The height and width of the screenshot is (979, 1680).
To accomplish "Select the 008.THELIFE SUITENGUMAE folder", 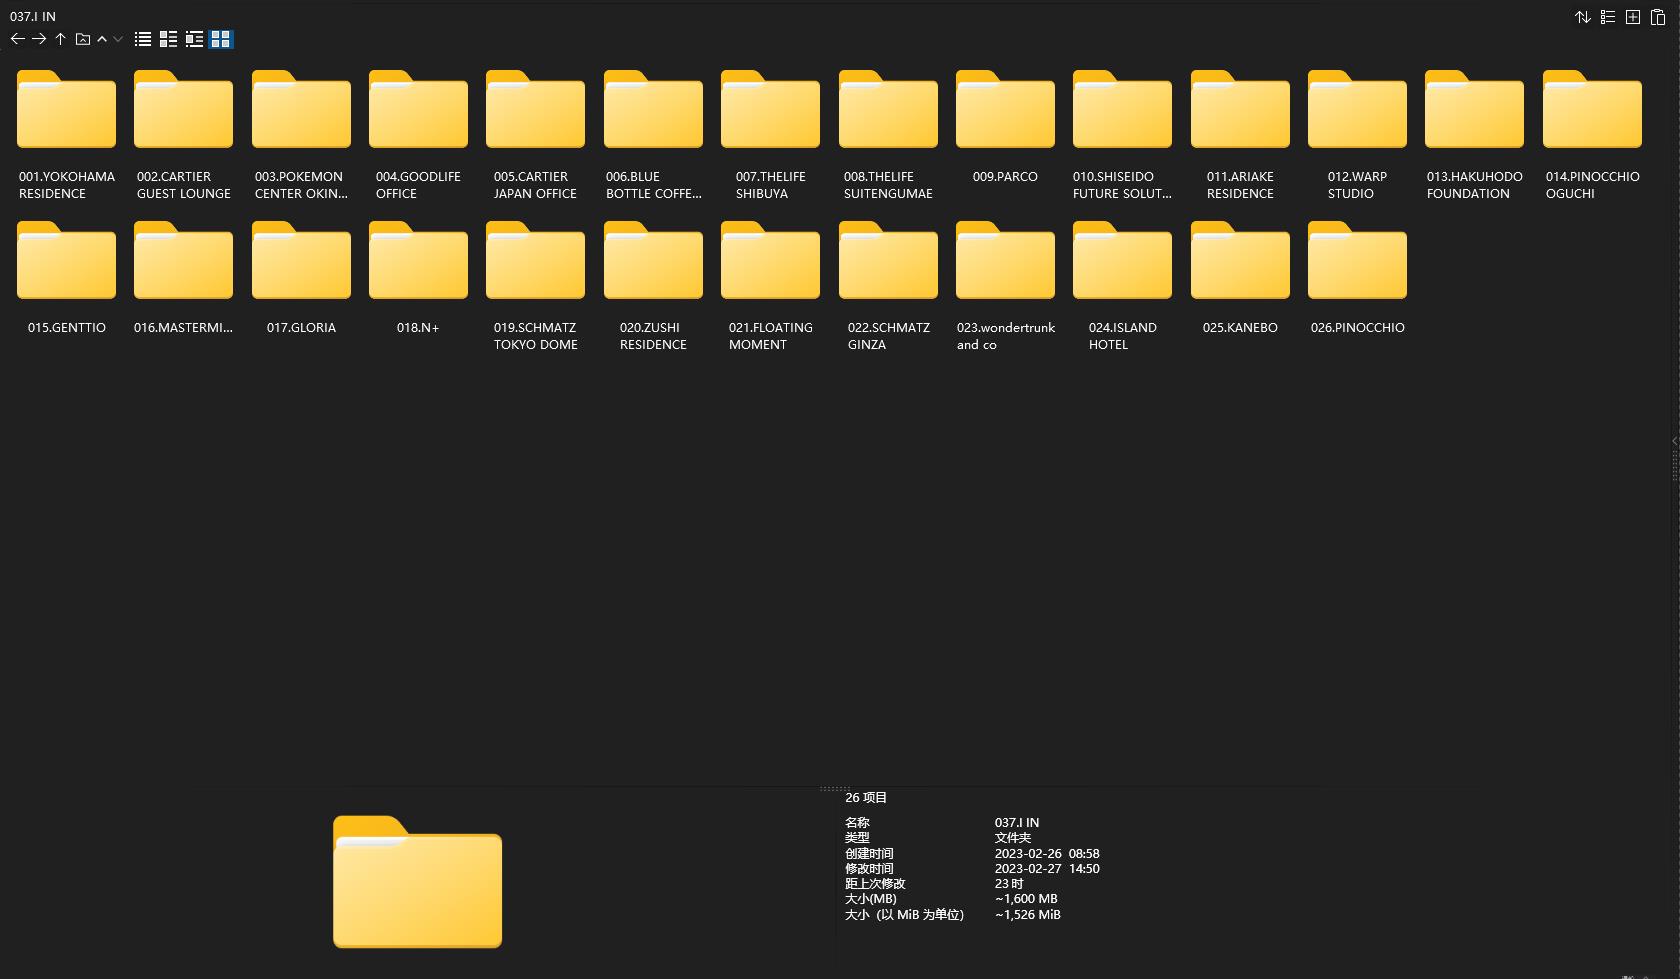I will pos(888,135).
